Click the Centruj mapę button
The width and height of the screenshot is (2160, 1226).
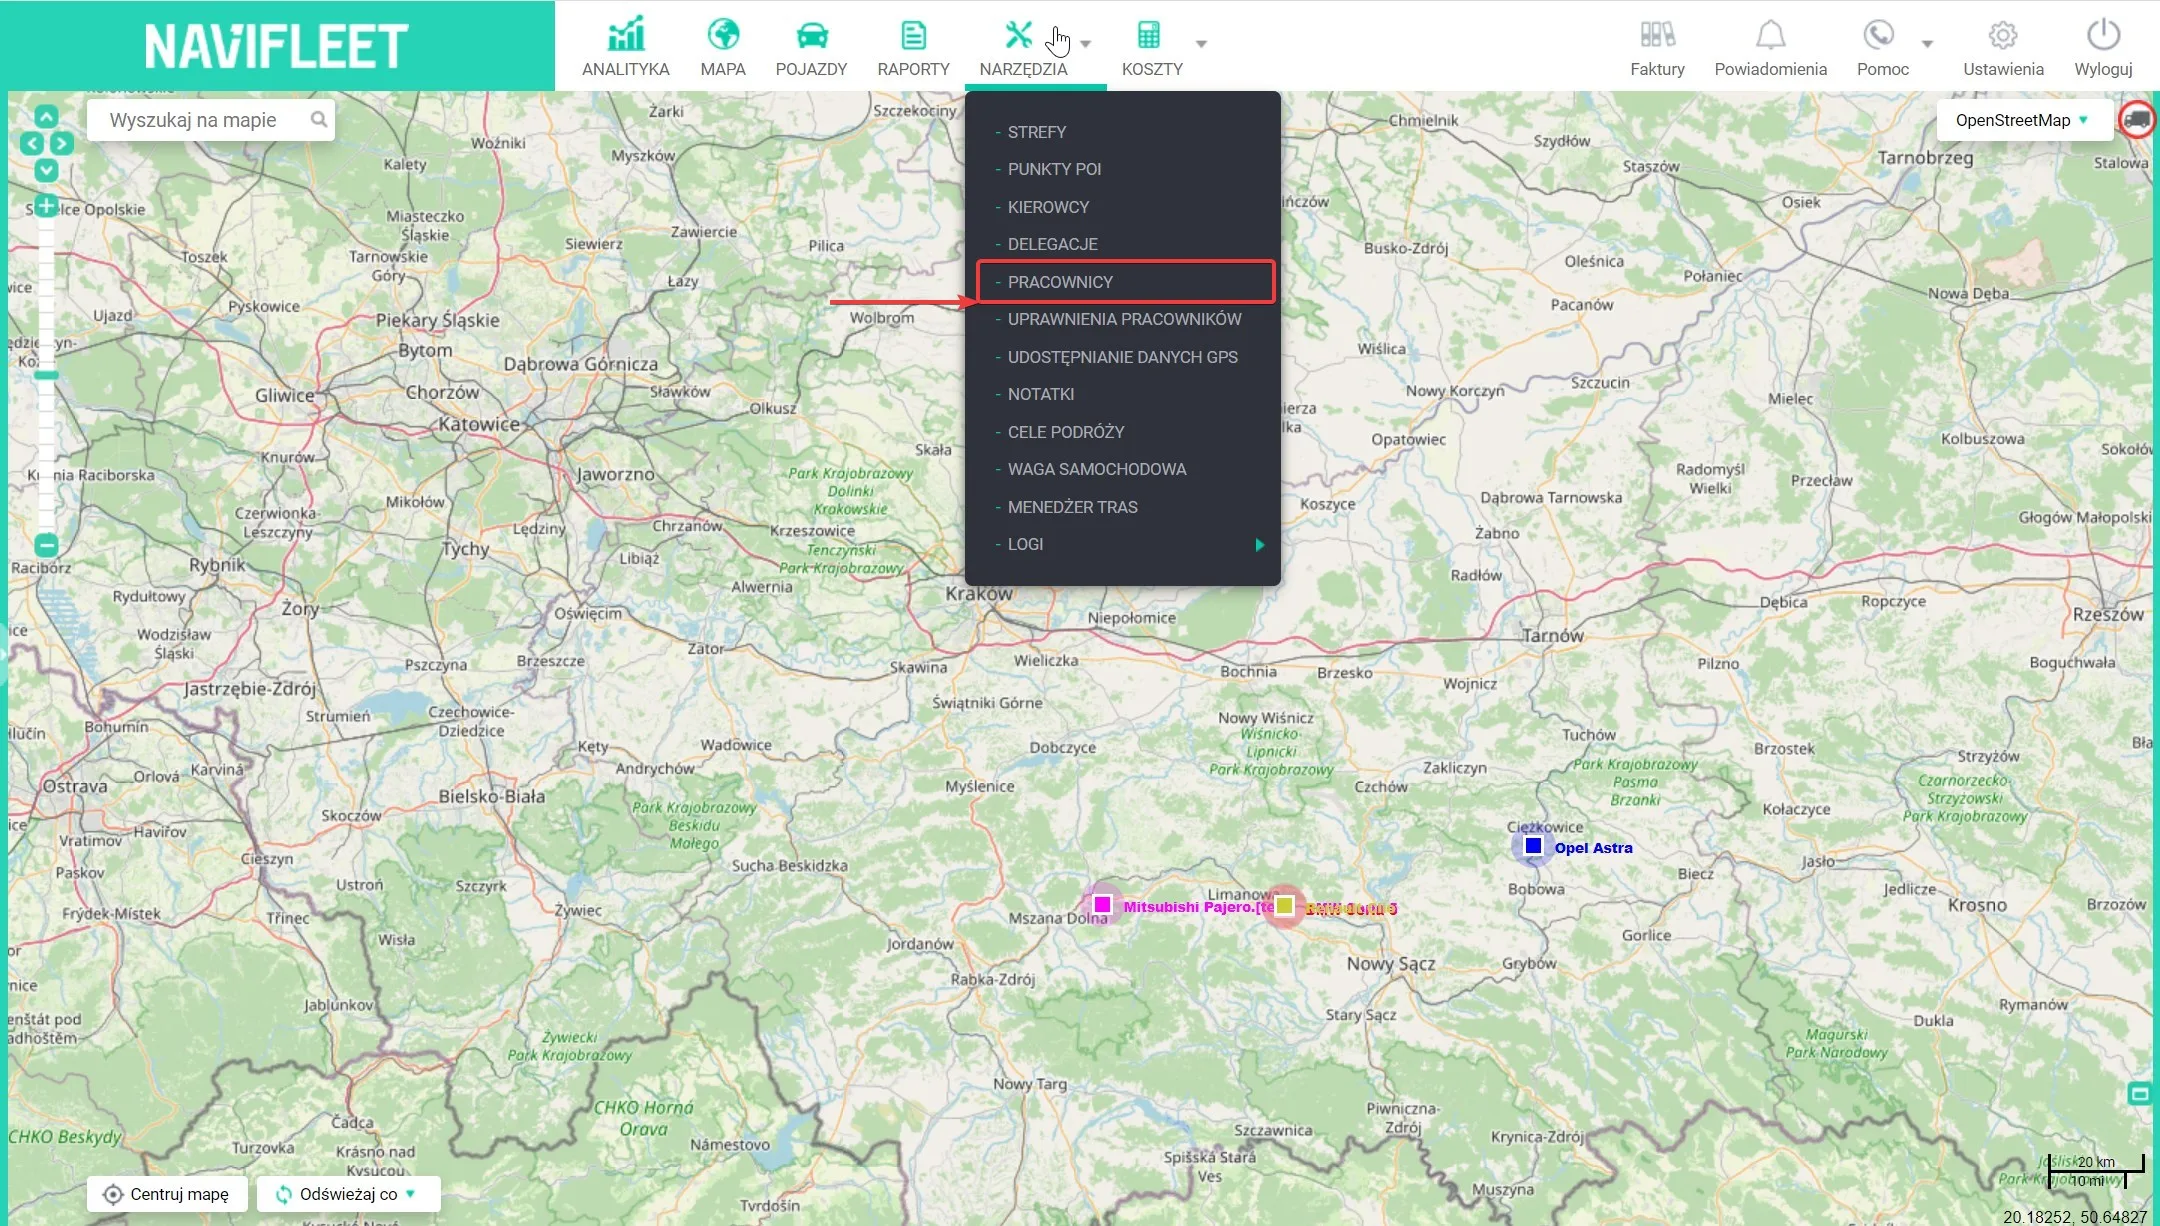[167, 1194]
